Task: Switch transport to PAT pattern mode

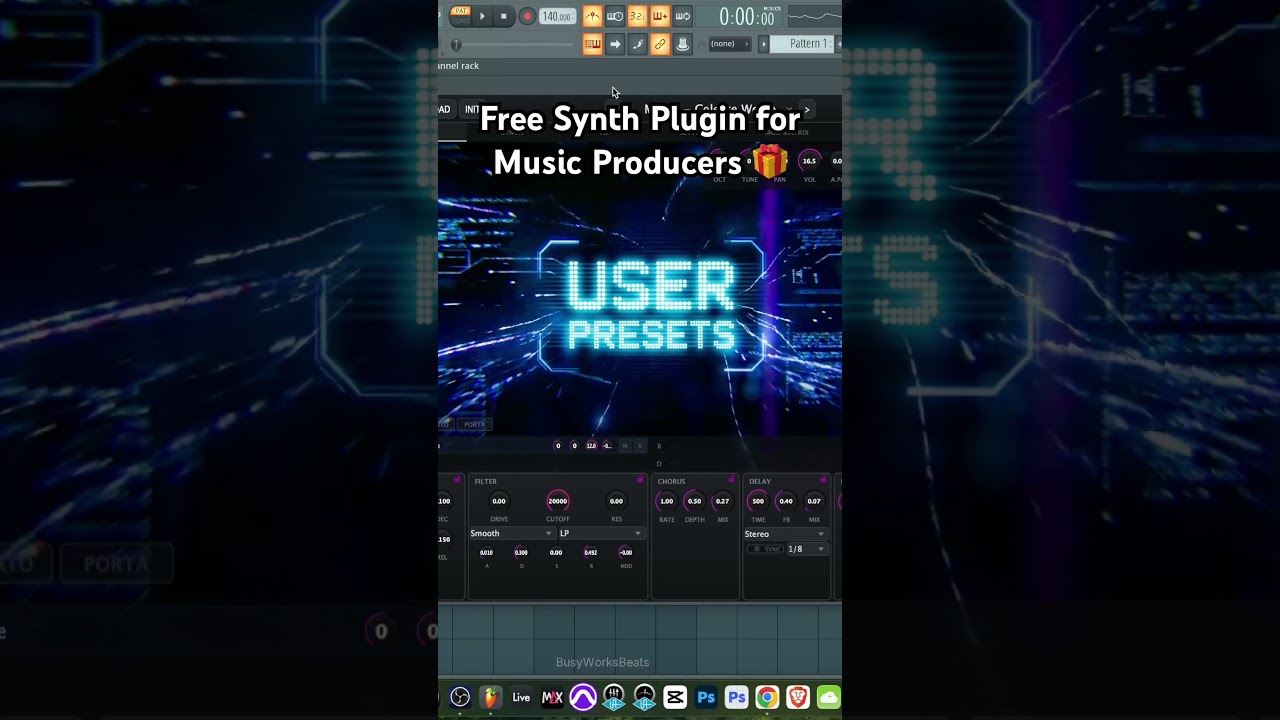Action: 460,11
